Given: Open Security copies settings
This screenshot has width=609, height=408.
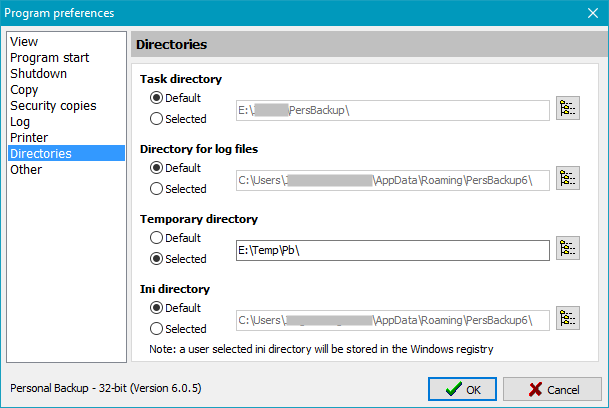Looking at the screenshot, I should [53, 106].
